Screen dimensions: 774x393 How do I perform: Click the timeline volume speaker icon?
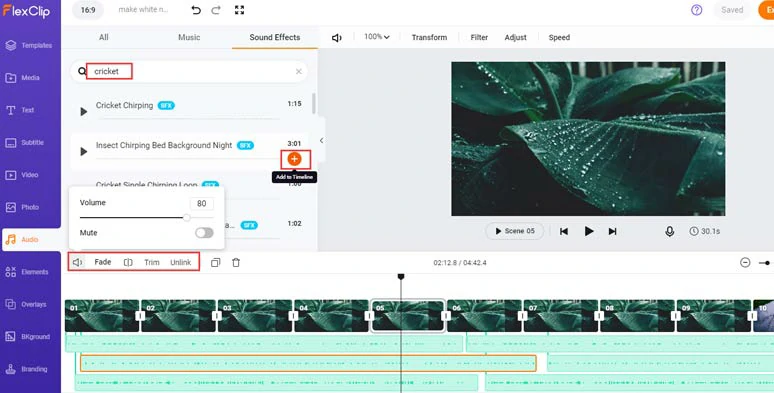click(x=77, y=262)
